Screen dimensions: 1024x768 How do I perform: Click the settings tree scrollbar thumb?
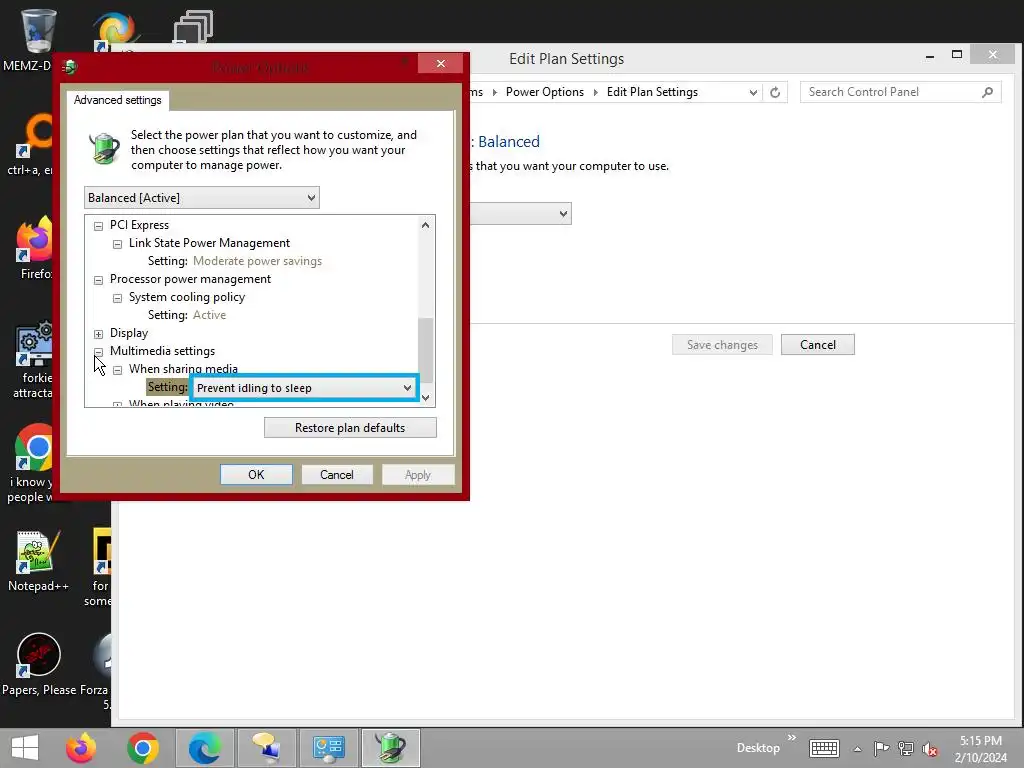tap(426, 349)
